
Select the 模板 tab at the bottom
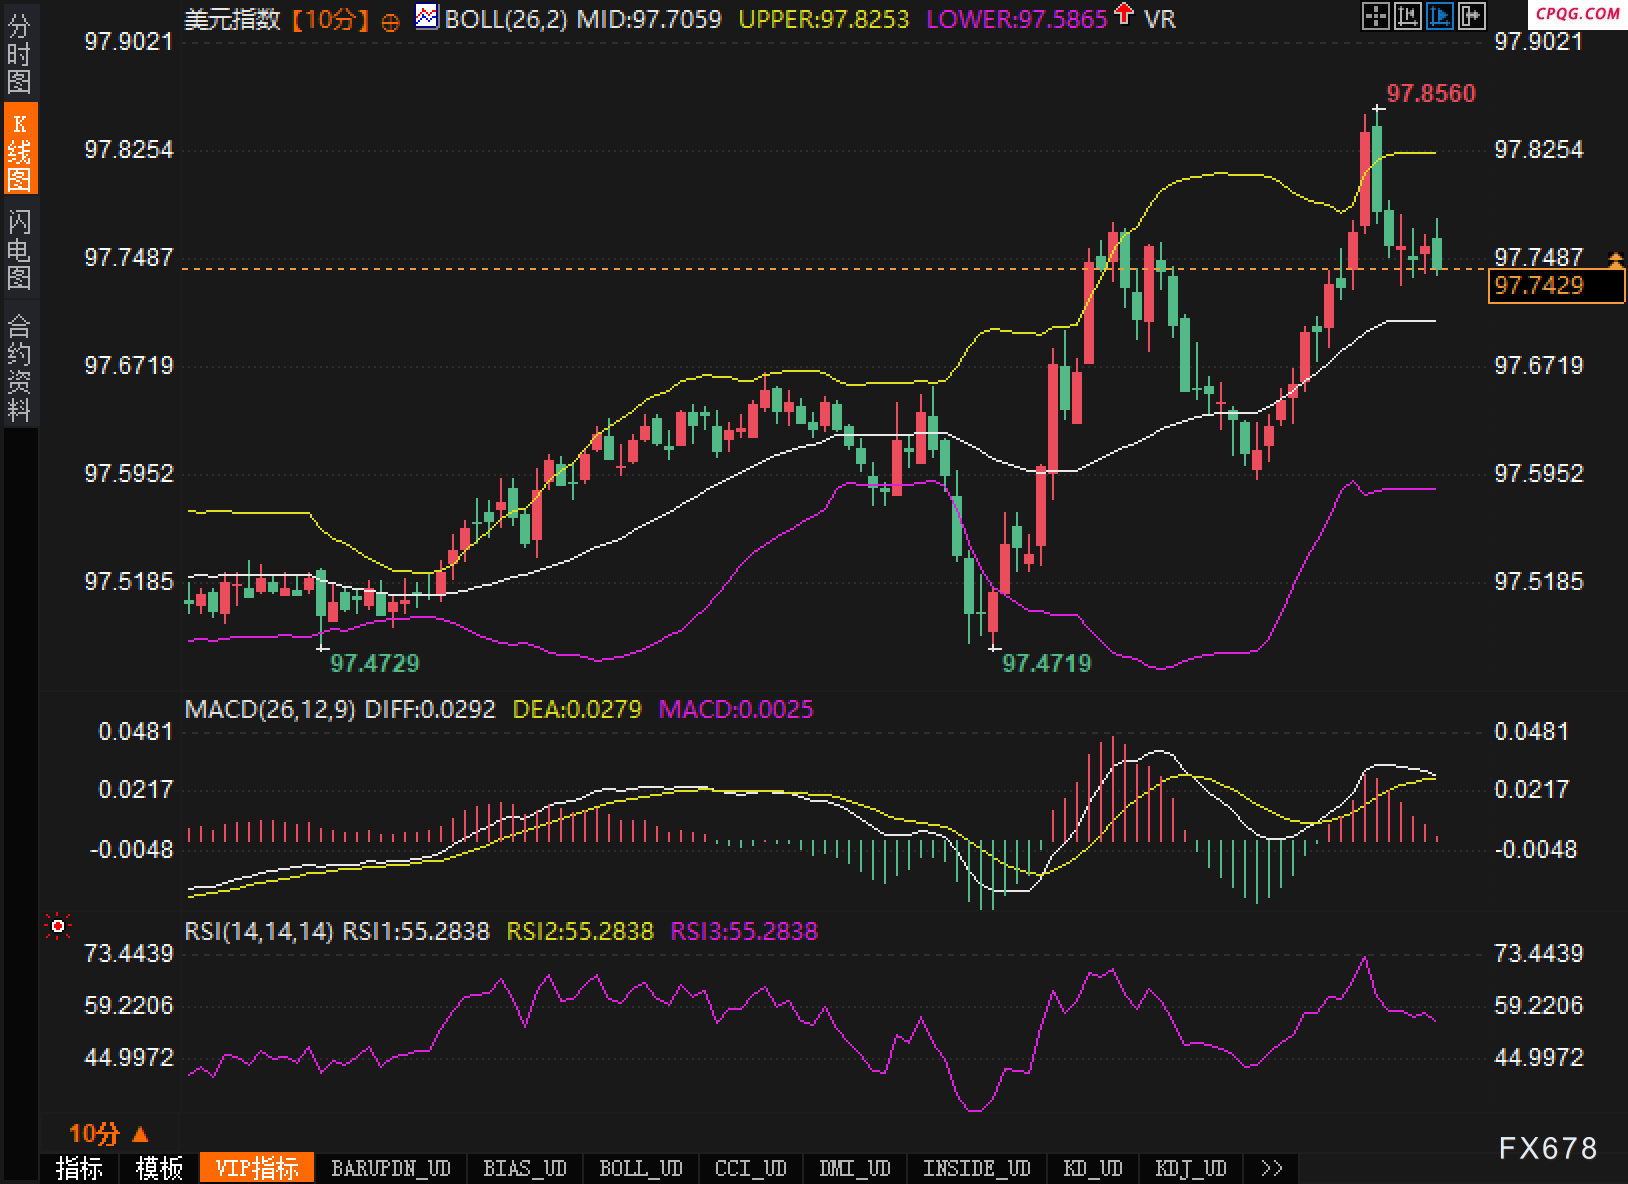159,1168
